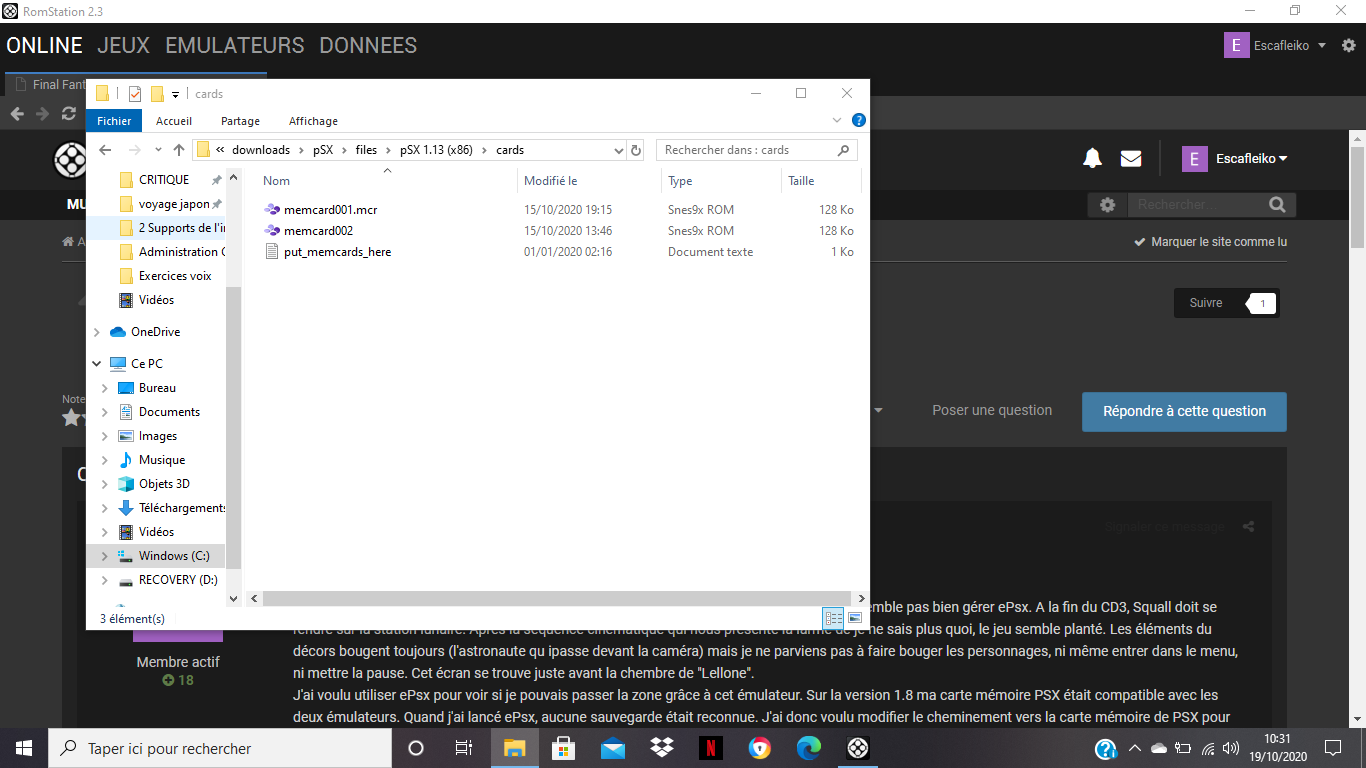Click the Taper ici pour rechercher box

[x=220, y=748]
